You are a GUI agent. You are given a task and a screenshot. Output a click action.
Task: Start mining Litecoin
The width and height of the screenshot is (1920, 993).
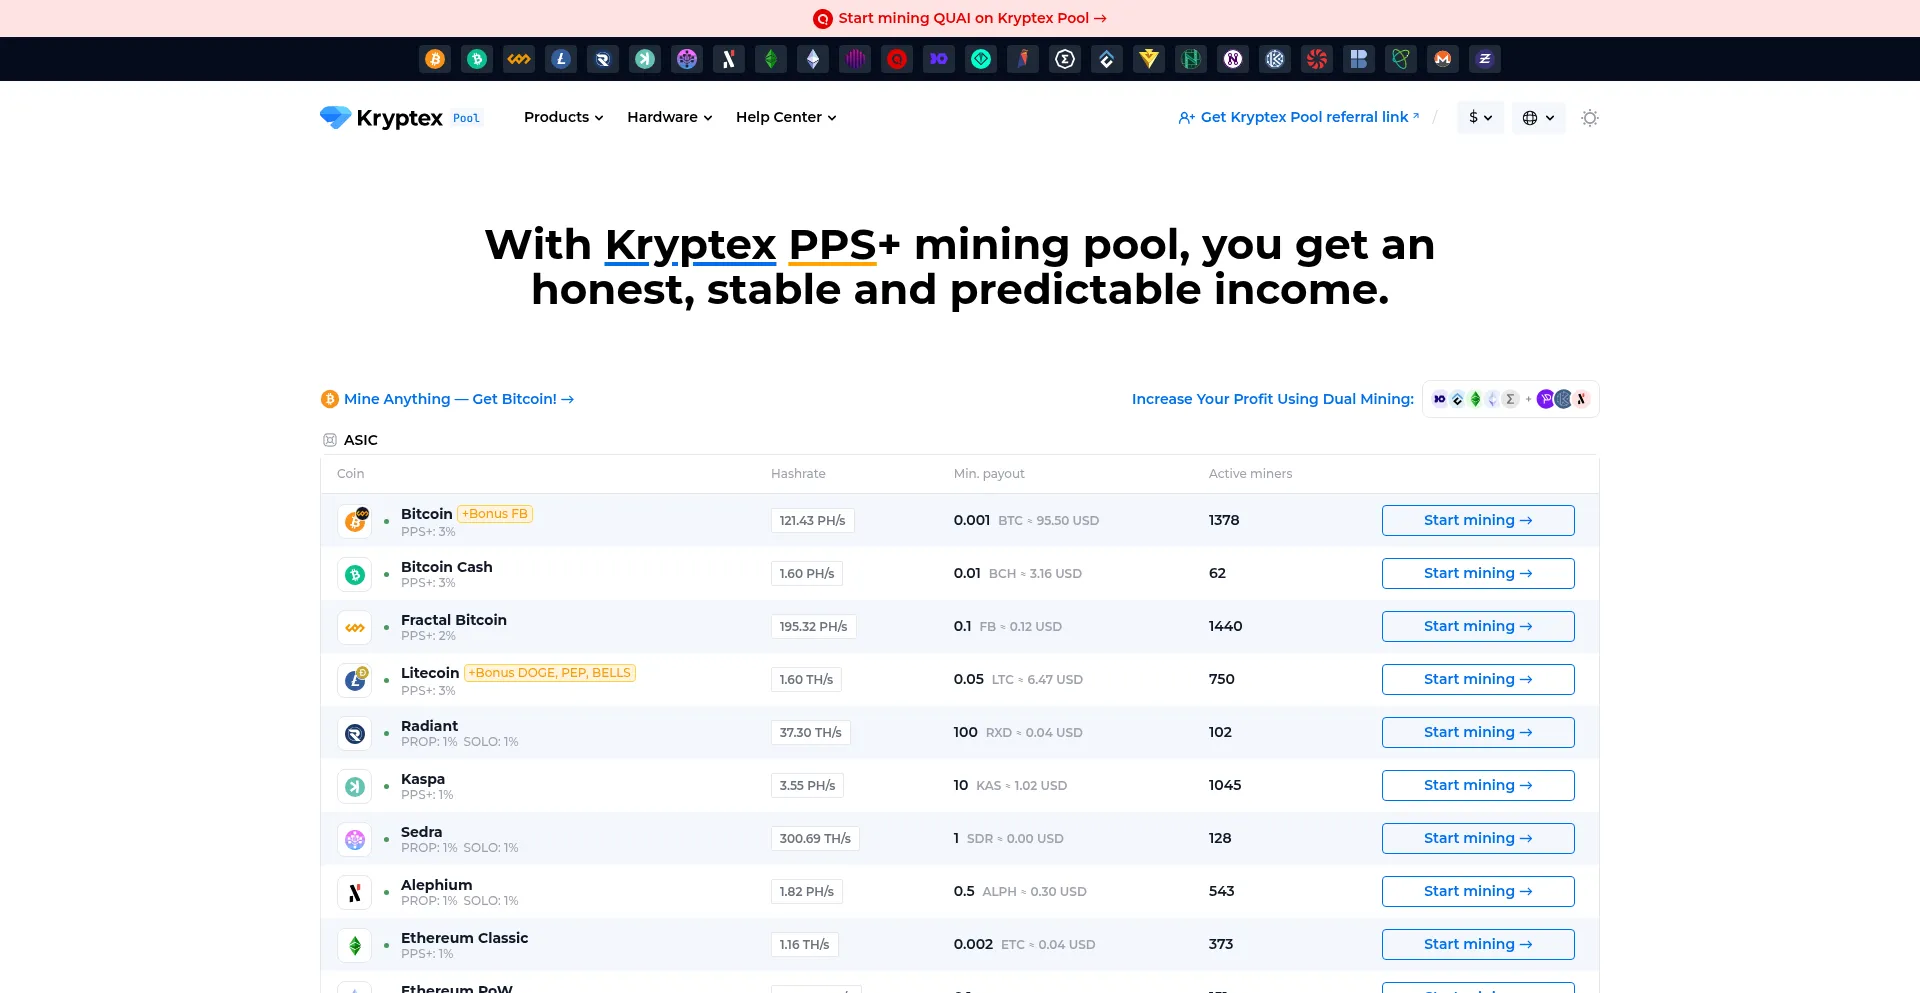click(1478, 679)
